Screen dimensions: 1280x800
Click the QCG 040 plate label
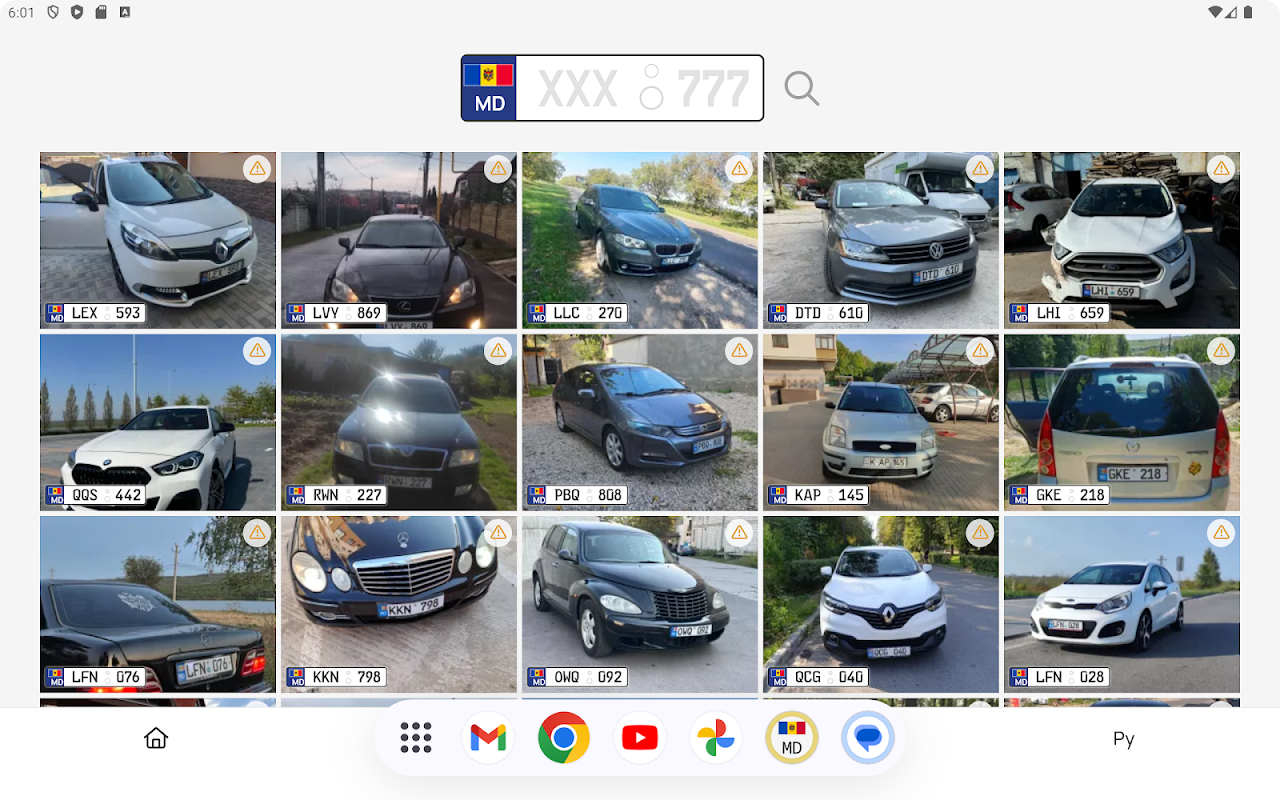coord(818,677)
